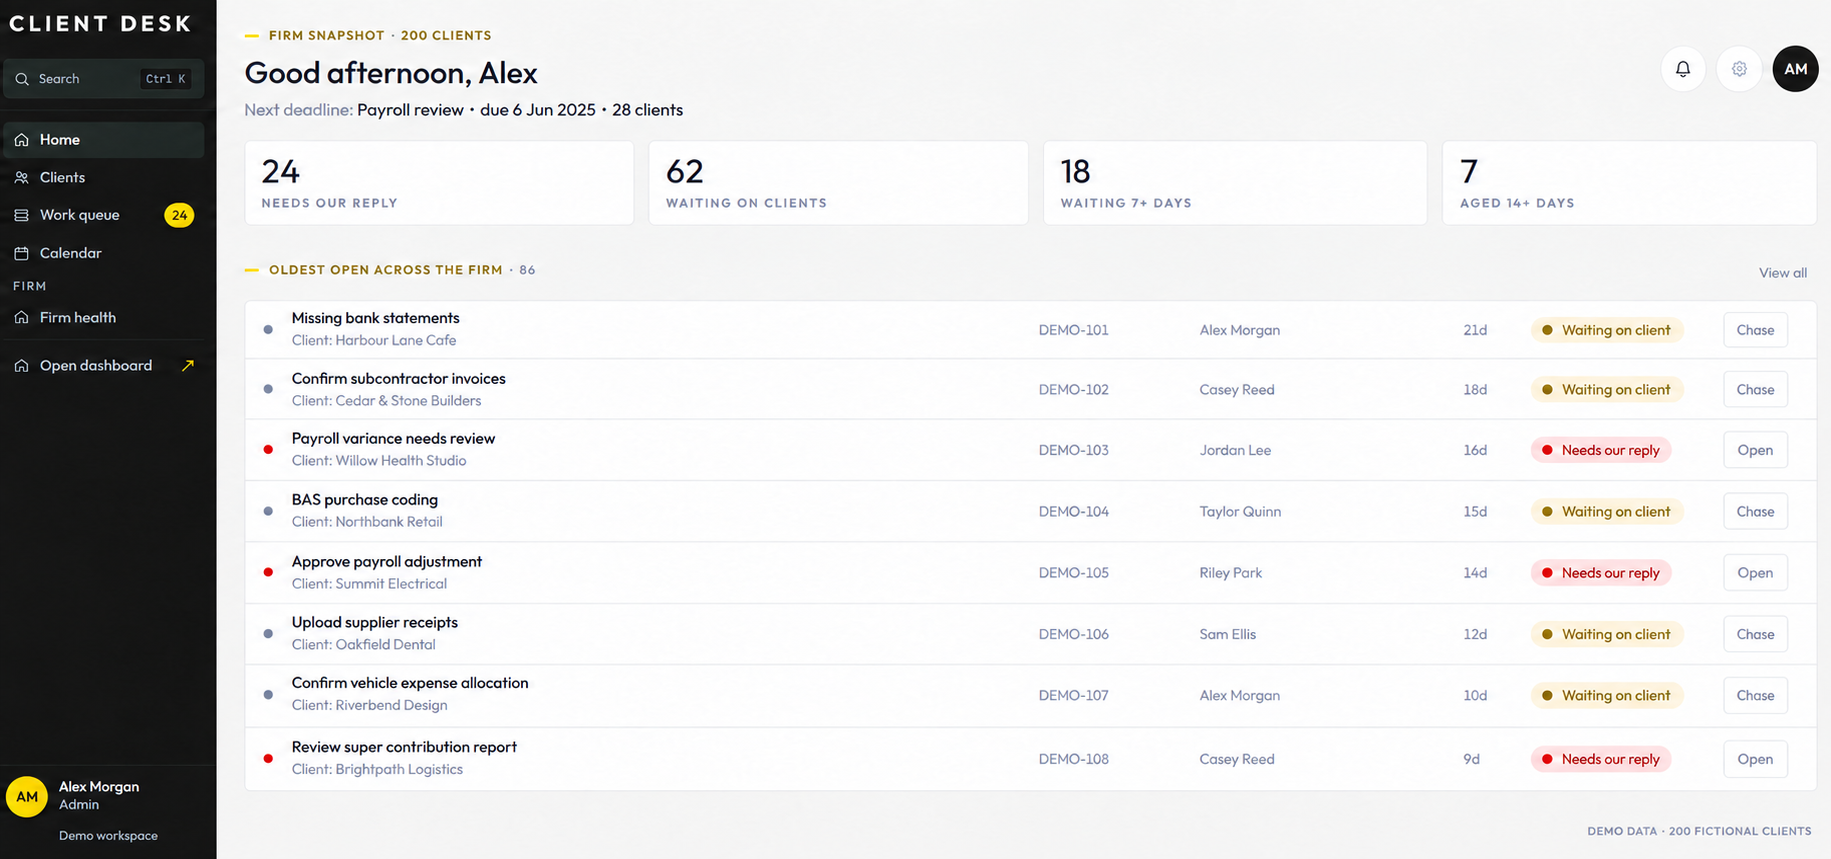Open the Waiting 7+ days card

pos(1235,183)
